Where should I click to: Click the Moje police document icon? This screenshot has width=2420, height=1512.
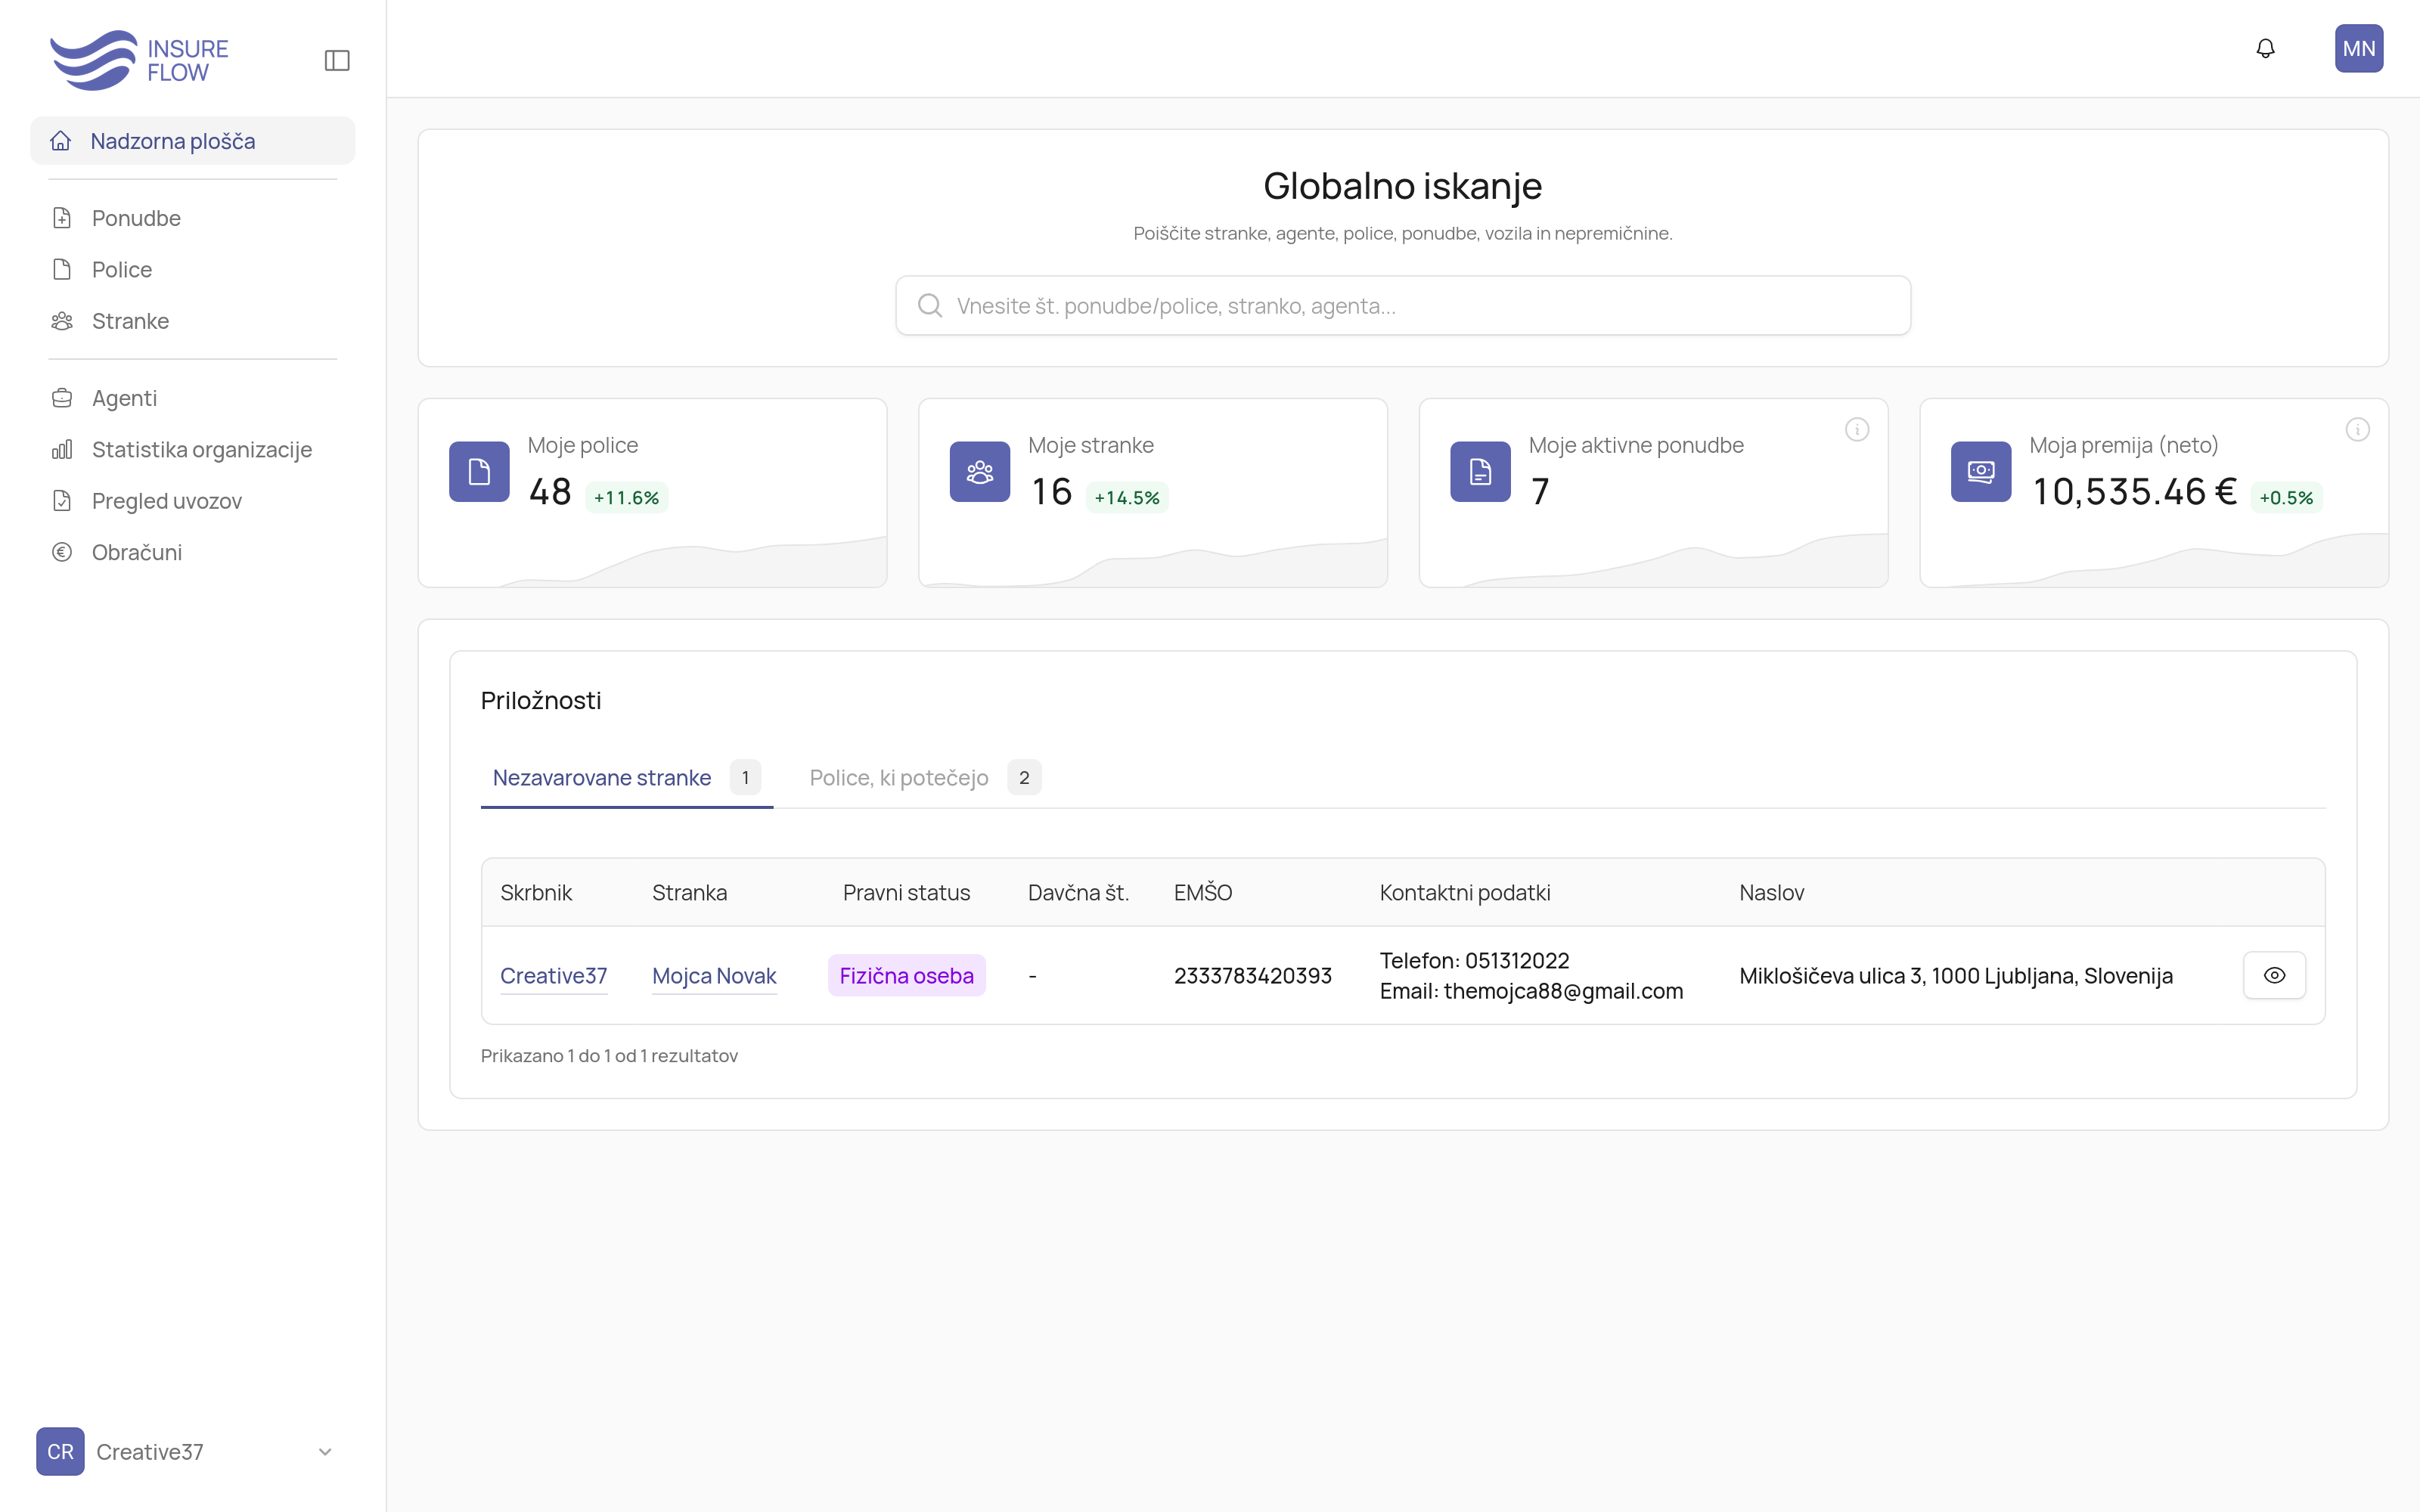[x=479, y=472]
